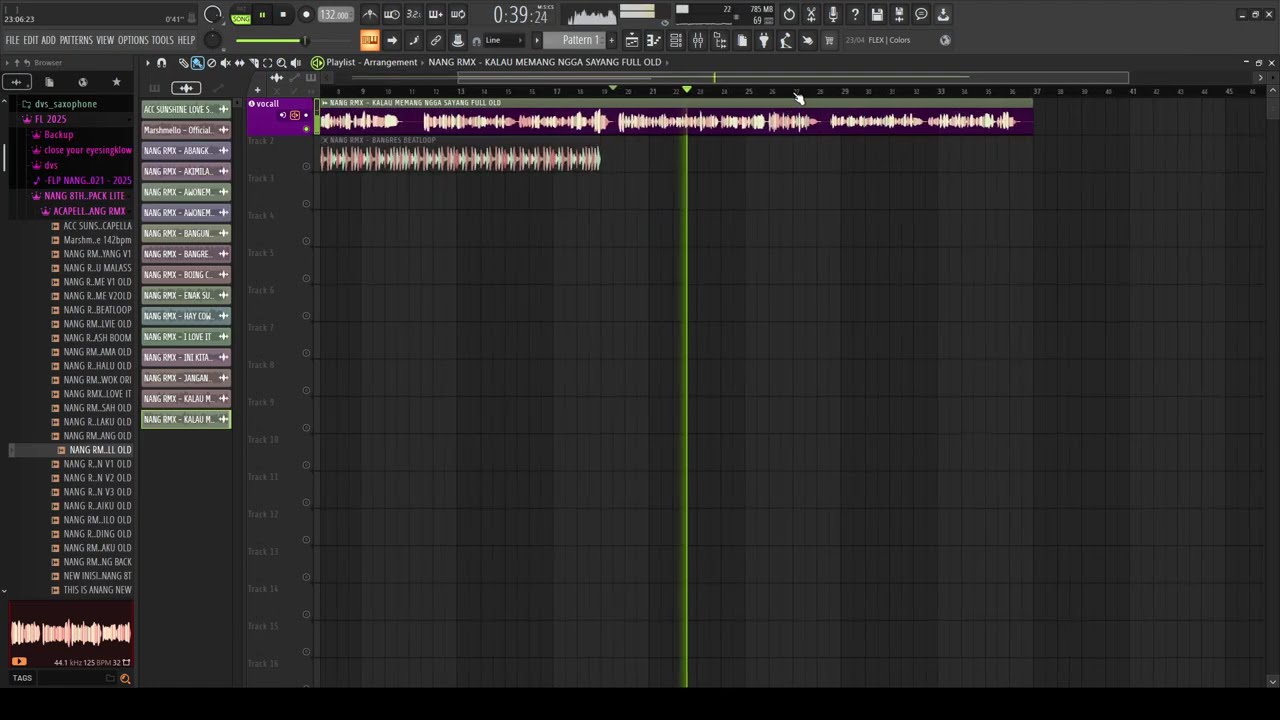1280x720 pixels.
Task: Open audio editor scissors icon
Action: (x=811, y=14)
